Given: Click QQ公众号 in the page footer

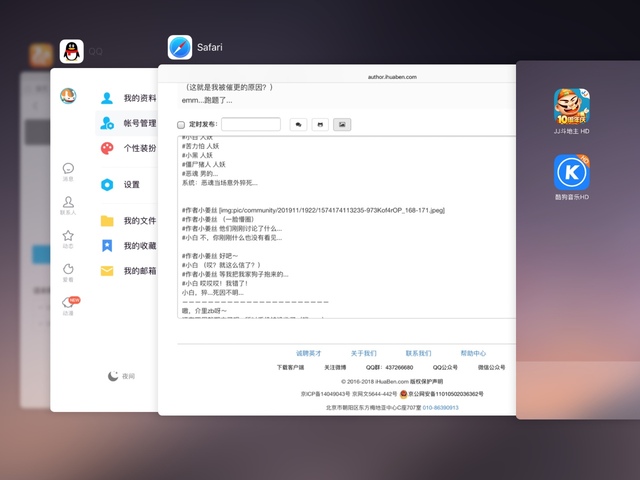Looking at the screenshot, I should click(445, 367).
